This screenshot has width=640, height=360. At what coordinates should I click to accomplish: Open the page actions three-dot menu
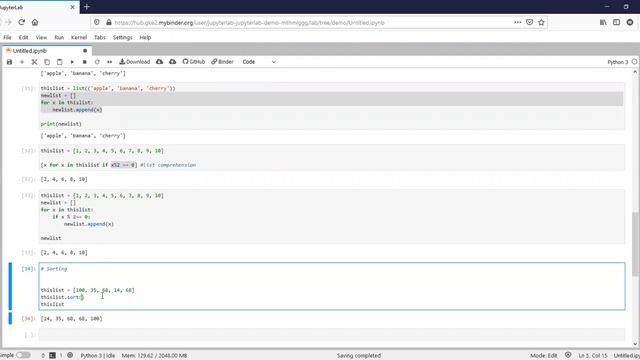(518, 22)
